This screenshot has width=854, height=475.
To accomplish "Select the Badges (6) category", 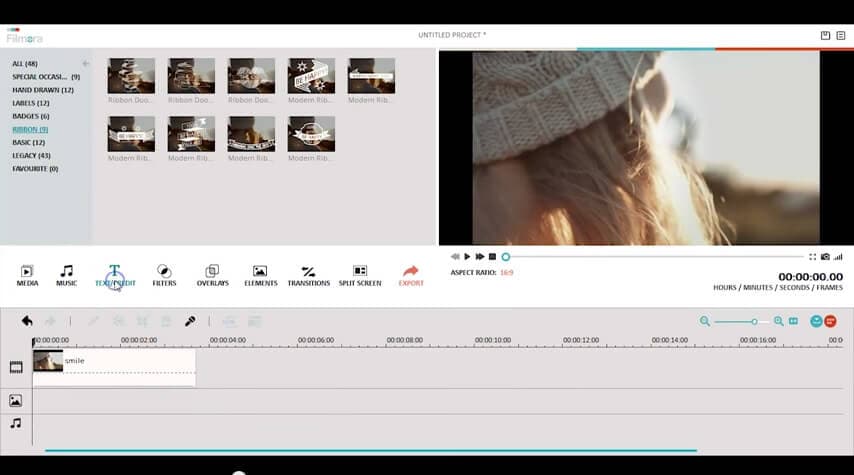I will coord(30,116).
